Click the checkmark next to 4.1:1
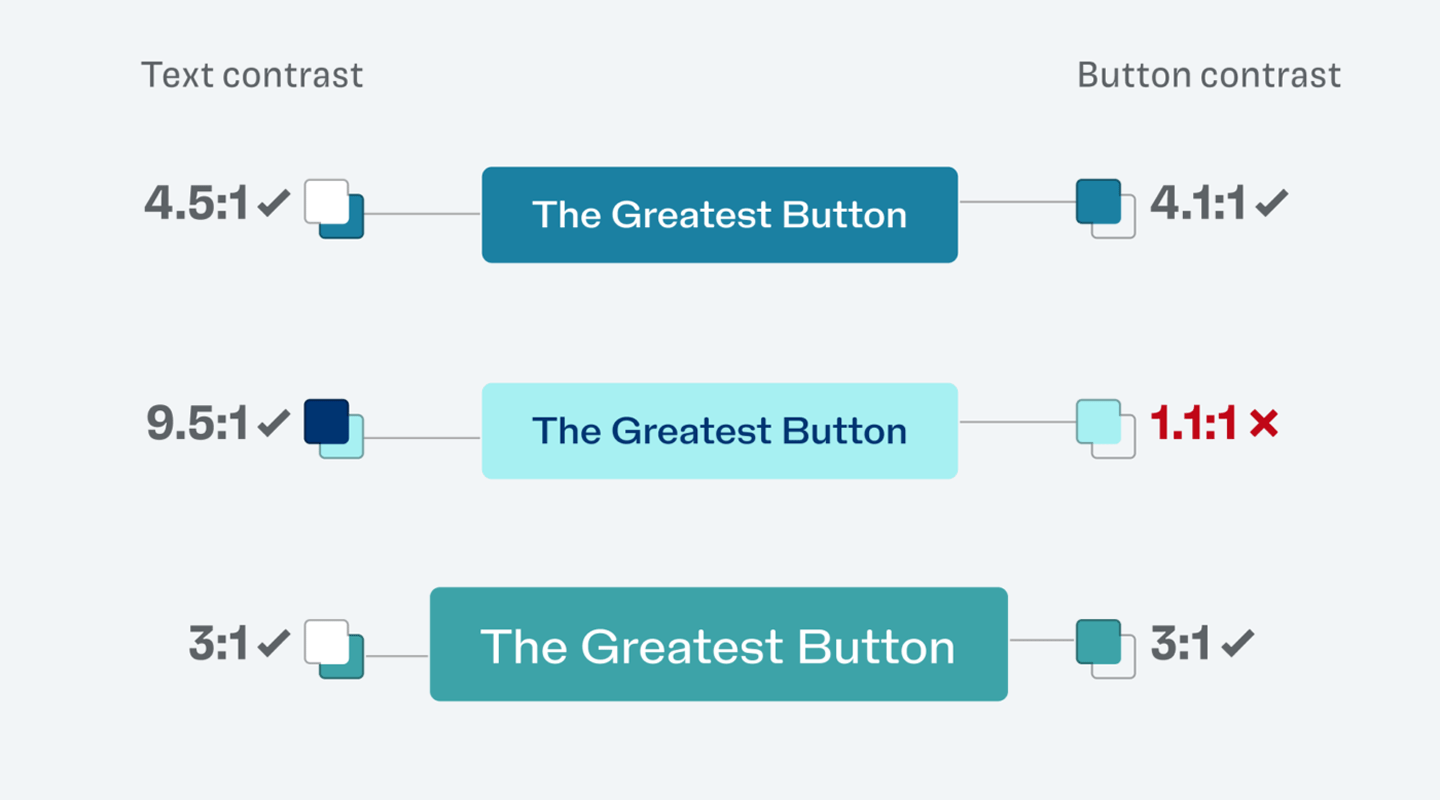1440x800 pixels. coord(1271,204)
